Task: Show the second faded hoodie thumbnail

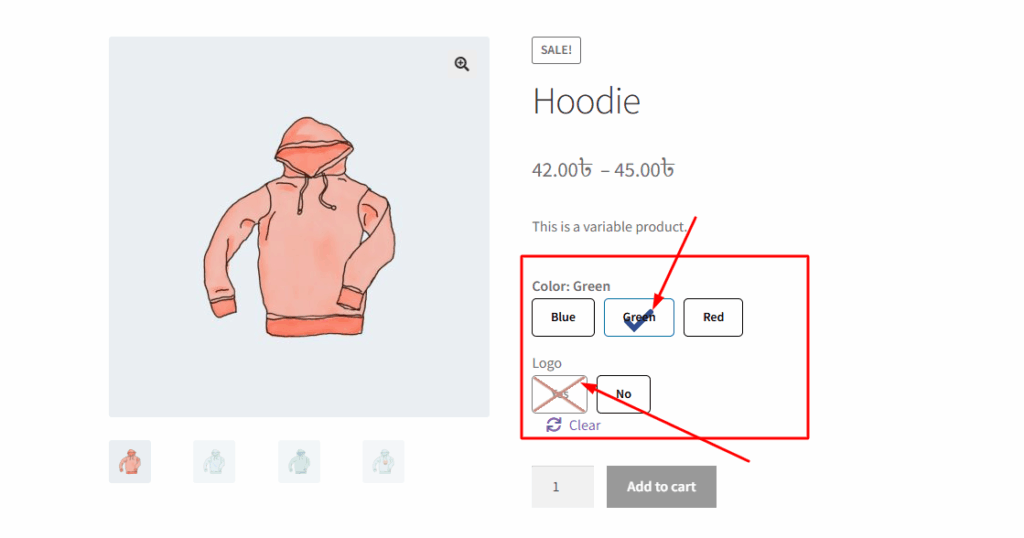Action: click(214, 462)
